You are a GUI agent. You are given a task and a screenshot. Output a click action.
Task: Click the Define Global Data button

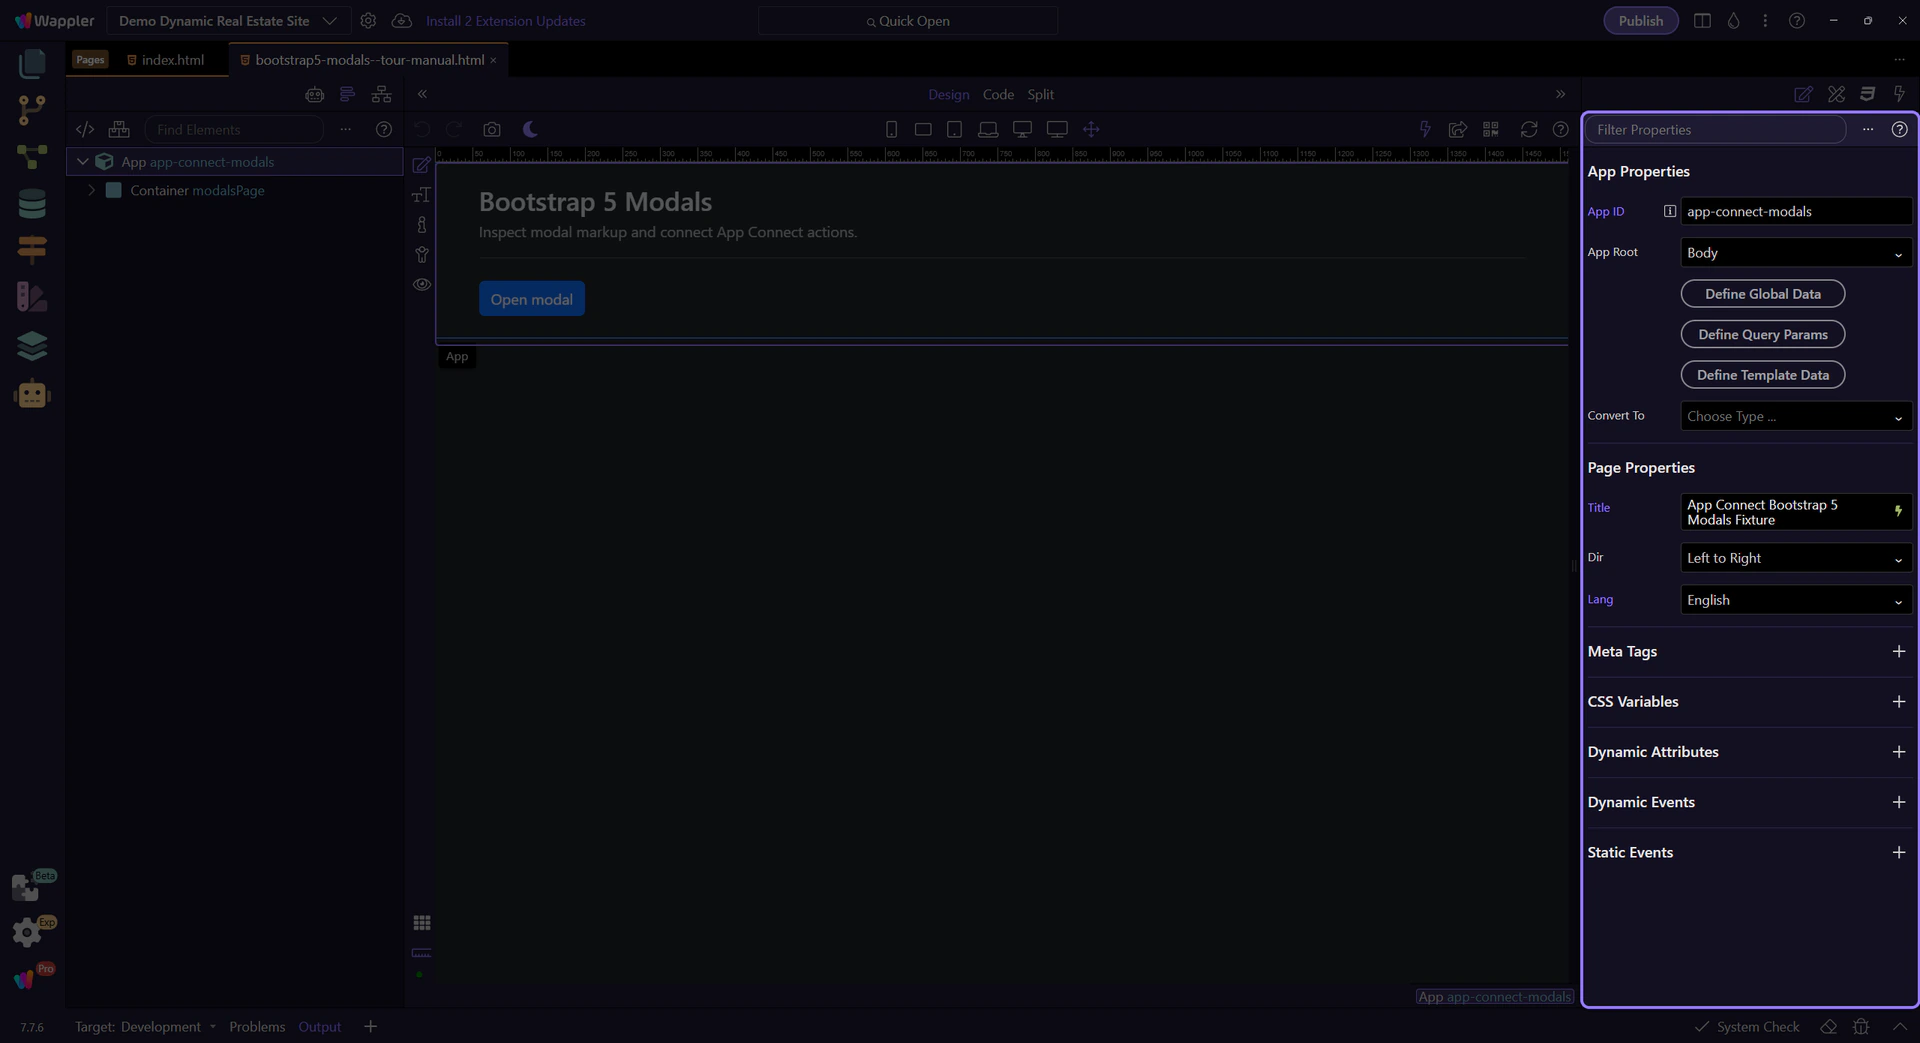[1762, 294]
